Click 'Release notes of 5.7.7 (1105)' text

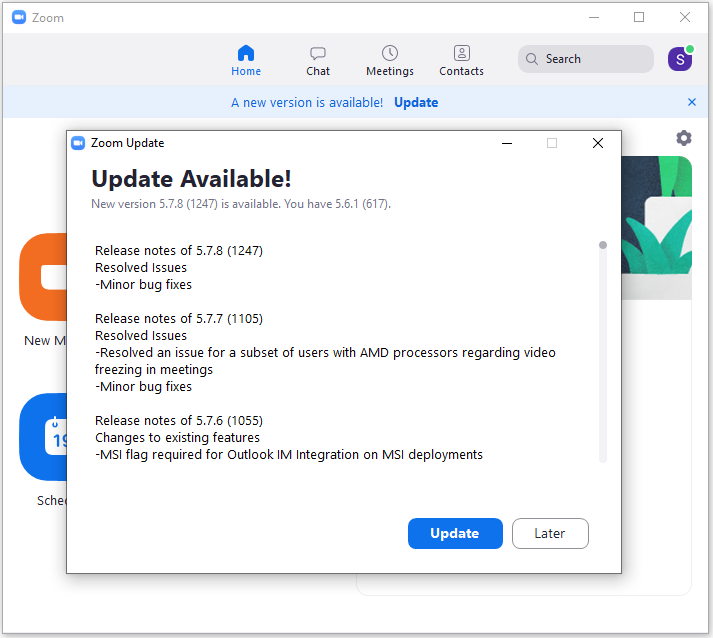[x=179, y=318]
